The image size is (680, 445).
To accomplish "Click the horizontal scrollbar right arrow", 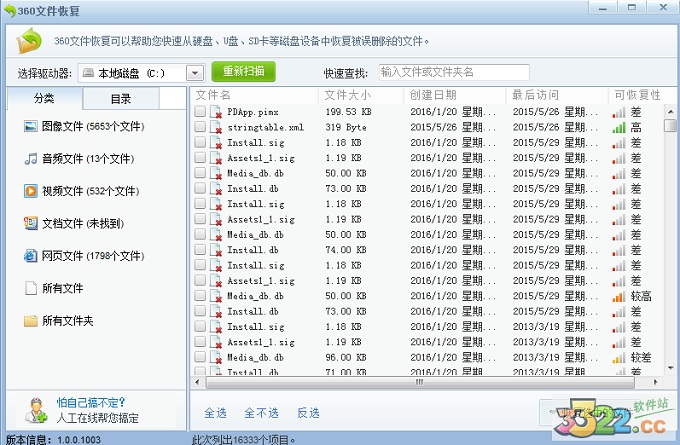I will (x=655, y=383).
